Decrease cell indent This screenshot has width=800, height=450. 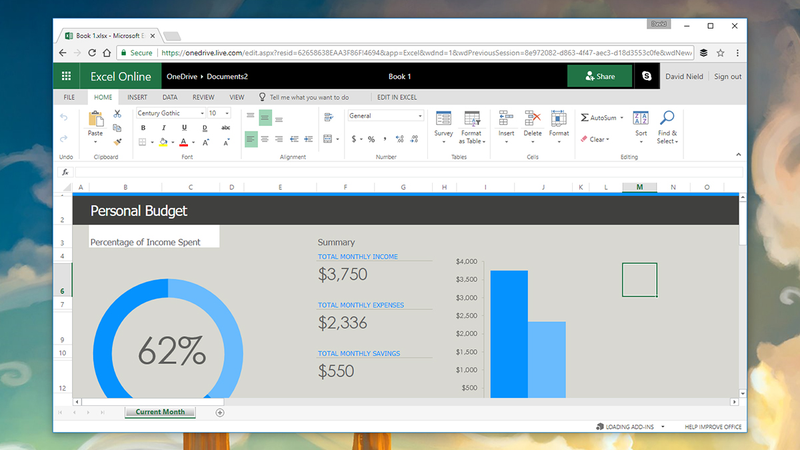[294, 139]
